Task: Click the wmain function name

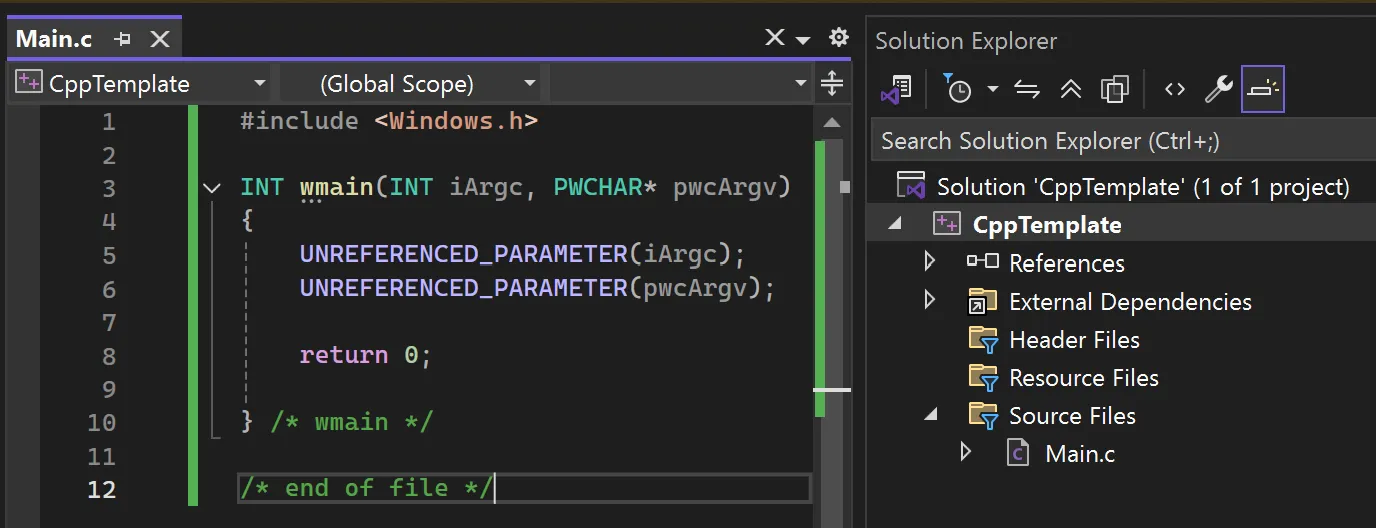Action: coord(337,188)
